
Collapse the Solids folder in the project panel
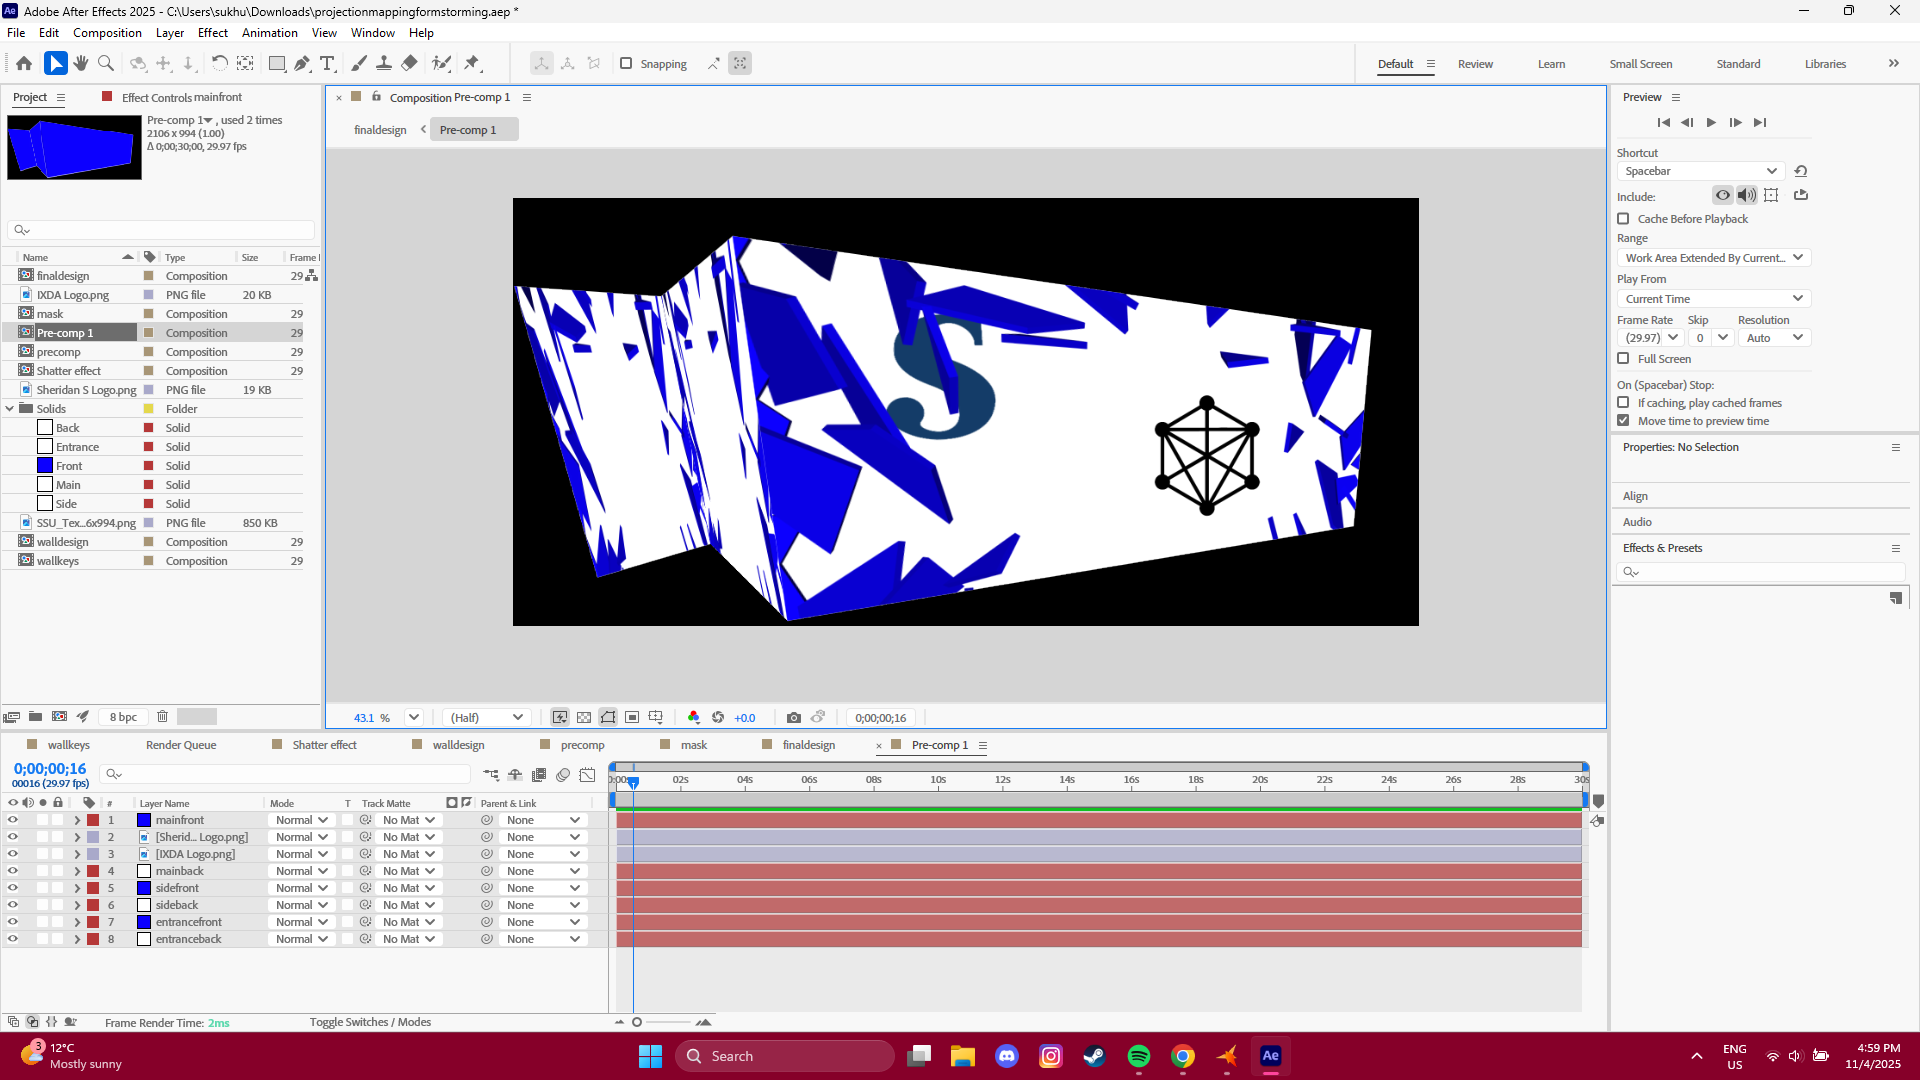coord(9,408)
